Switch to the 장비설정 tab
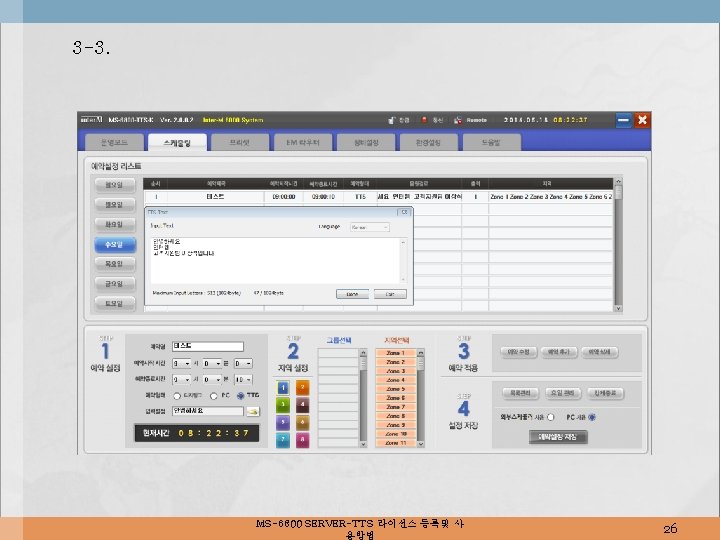The height and width of the screenshot is (540, 720). coord(366,143)
